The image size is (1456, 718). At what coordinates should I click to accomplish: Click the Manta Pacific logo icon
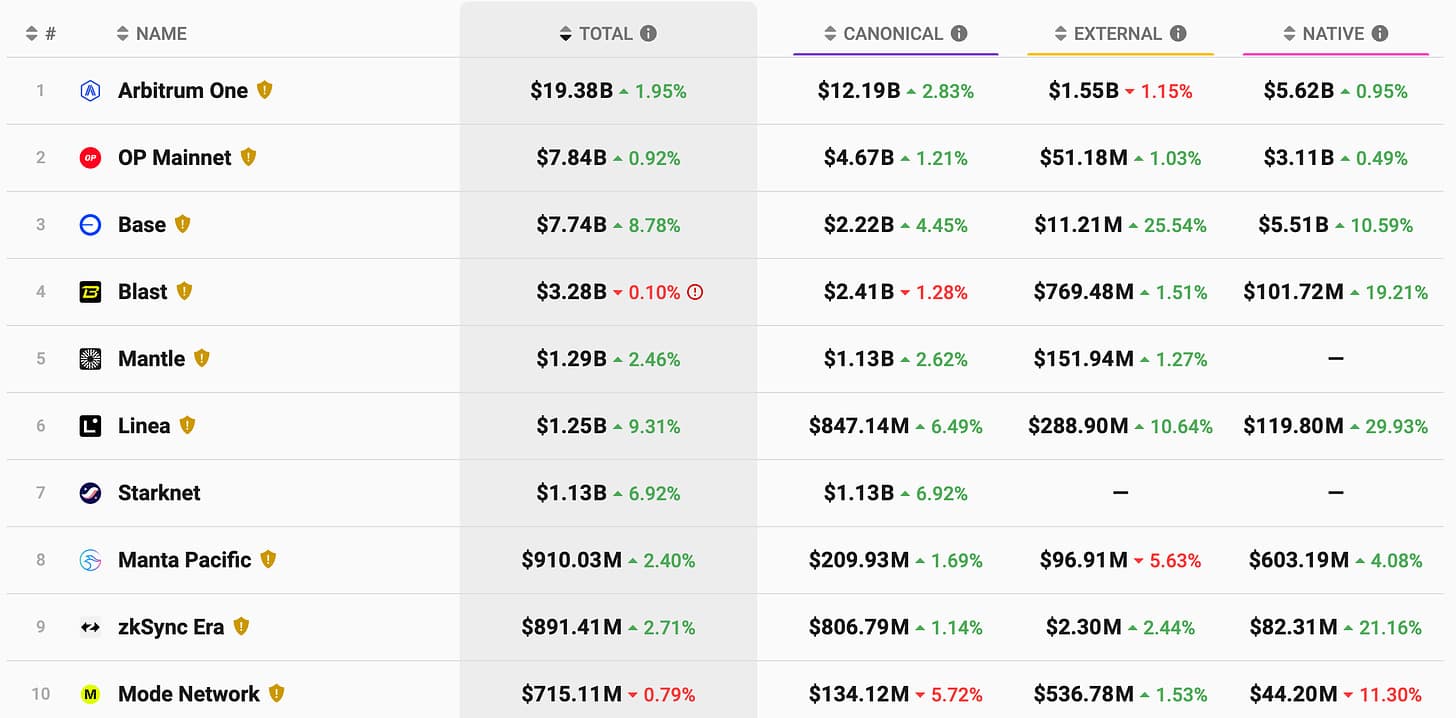(90, 560)
